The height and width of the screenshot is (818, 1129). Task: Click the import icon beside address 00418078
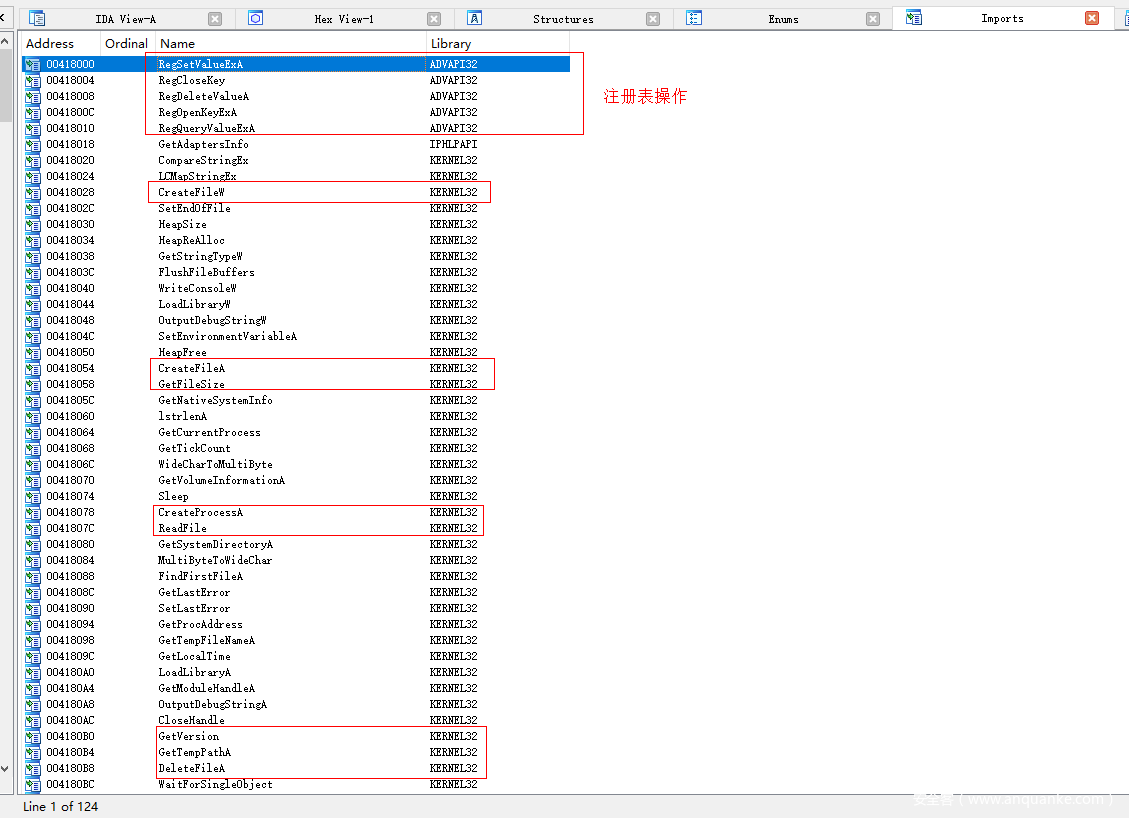tap(33, 512)
